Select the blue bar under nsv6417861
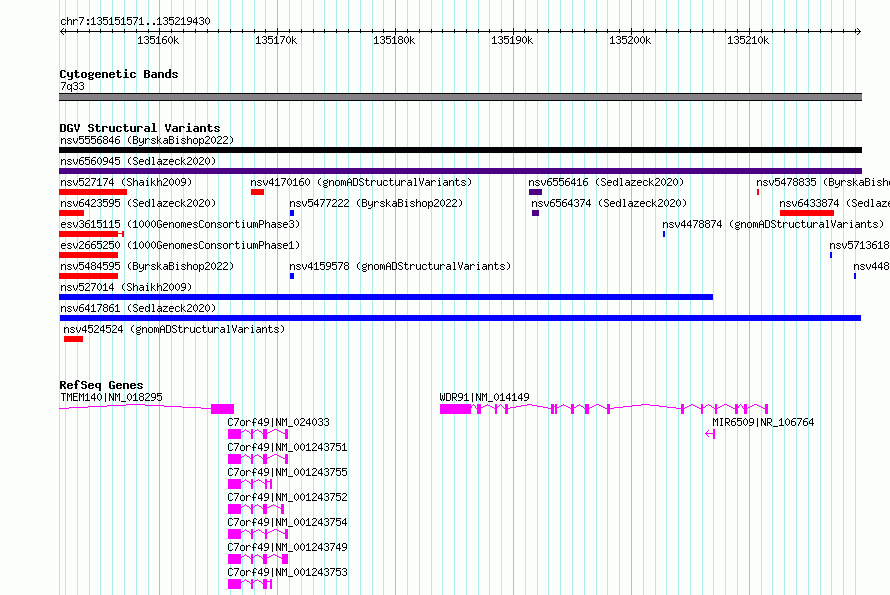The height and width of the screenshot is (595, 890). (460, 318)
